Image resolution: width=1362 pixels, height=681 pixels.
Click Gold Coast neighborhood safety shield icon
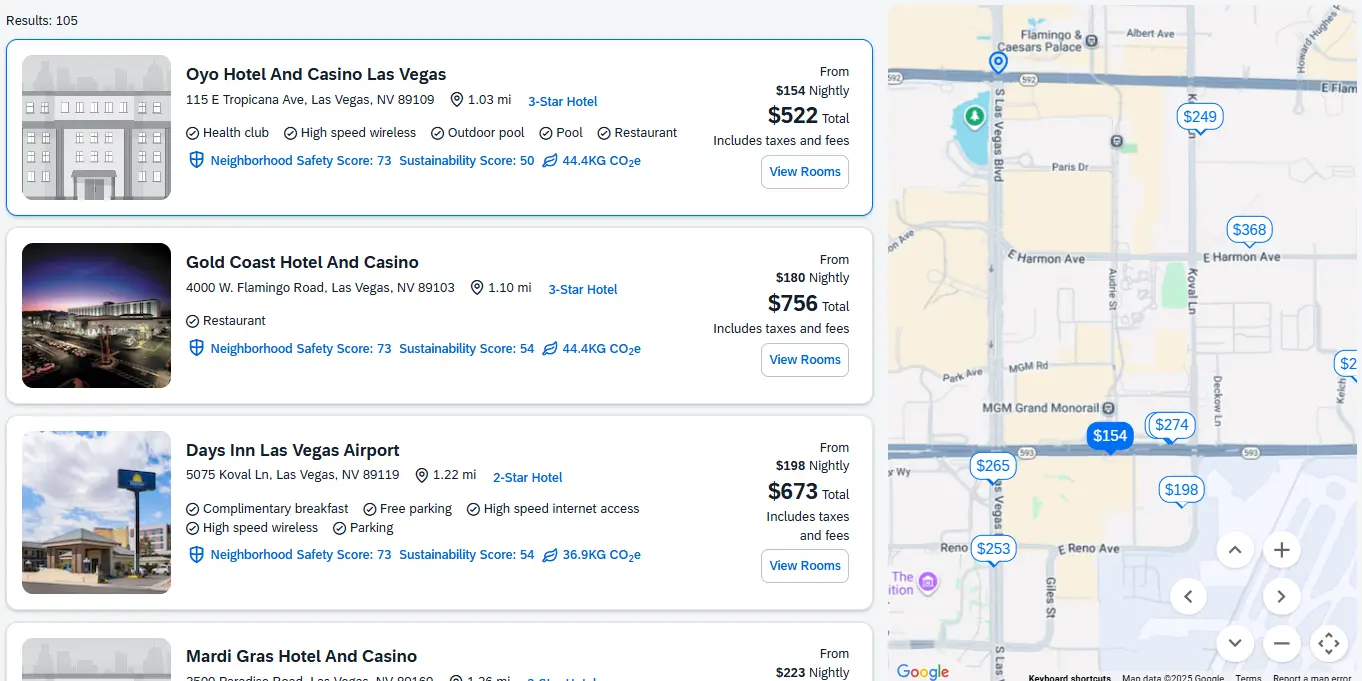click(x=197, y=349)
